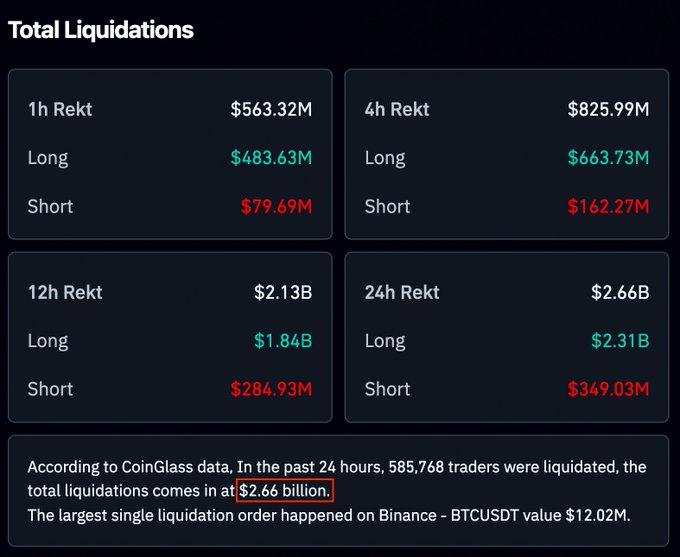Click the 24h Rekt total $2.66B
This screenshot has width=680, height=557.
620,292
